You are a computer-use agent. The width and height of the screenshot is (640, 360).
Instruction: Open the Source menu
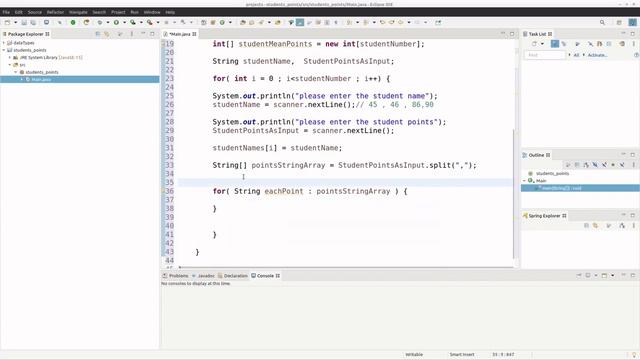coord(35,12)
